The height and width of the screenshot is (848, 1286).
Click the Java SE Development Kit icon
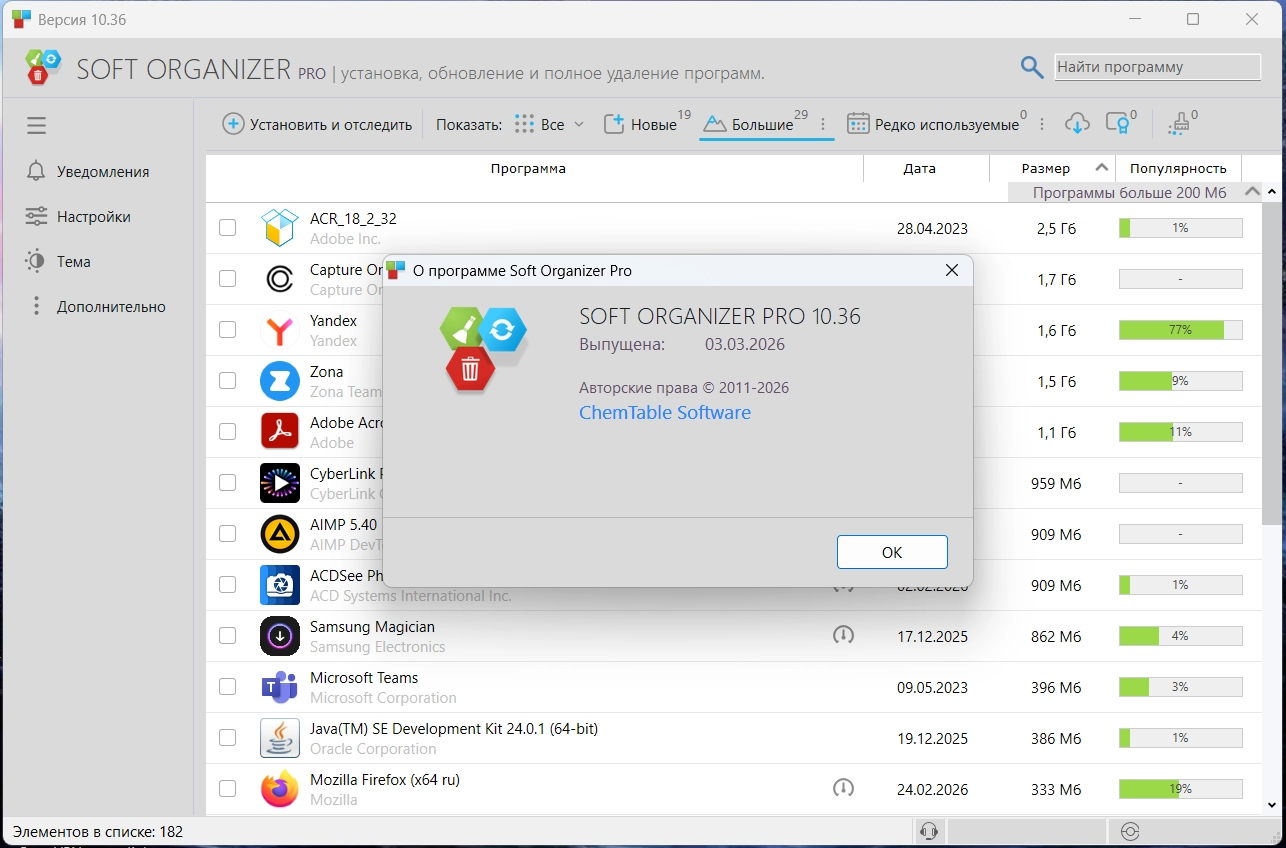[x=280, y=738]
